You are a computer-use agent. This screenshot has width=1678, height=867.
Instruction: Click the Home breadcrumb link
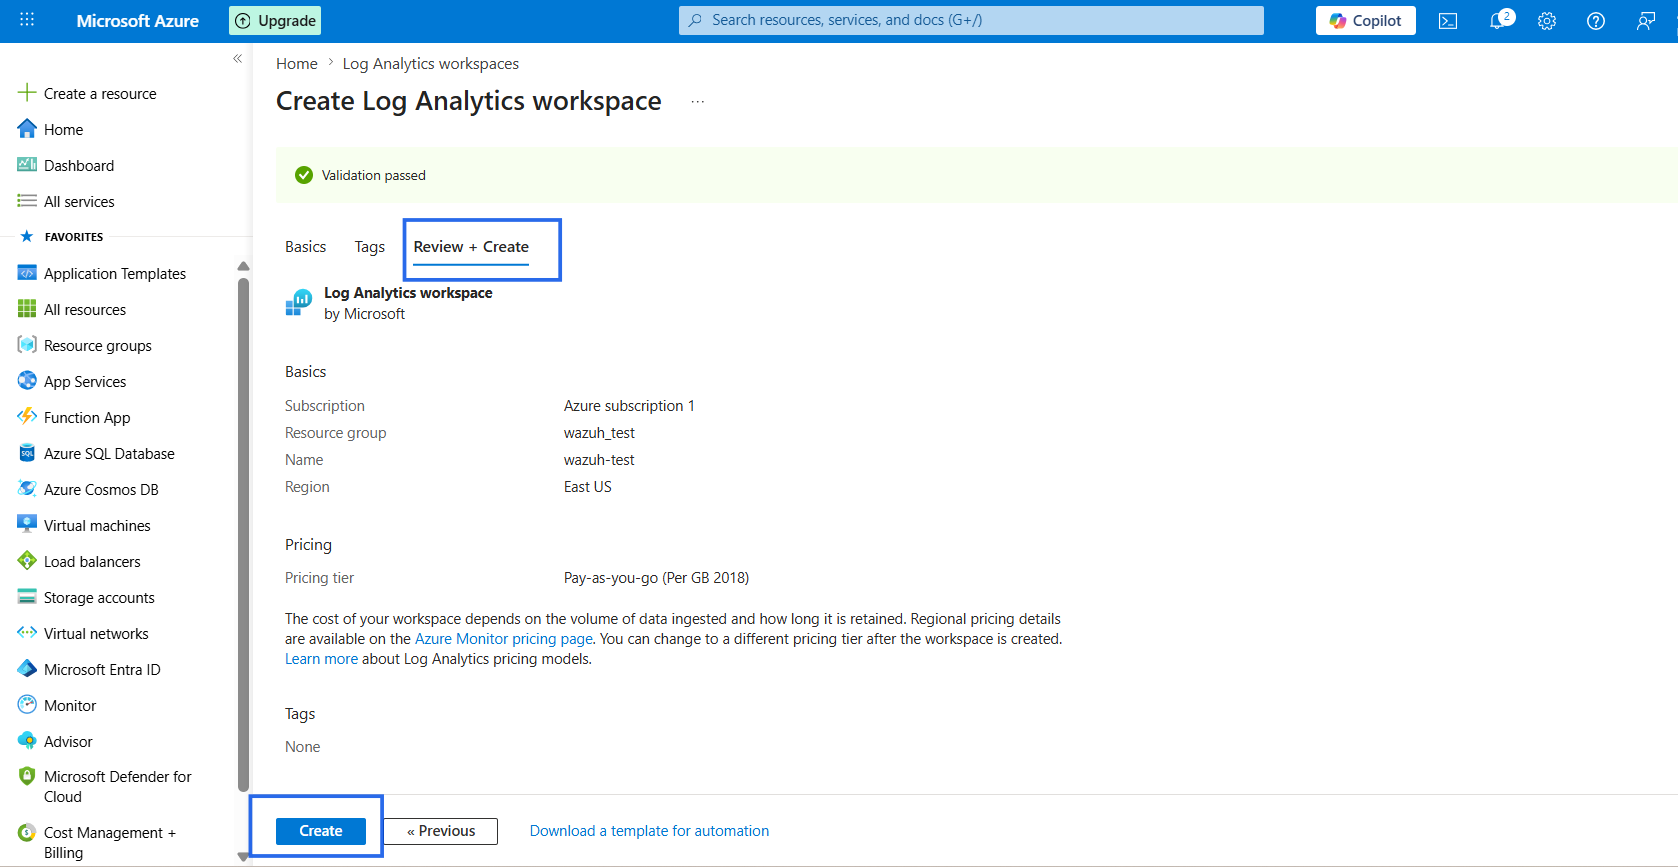point(297,64)
